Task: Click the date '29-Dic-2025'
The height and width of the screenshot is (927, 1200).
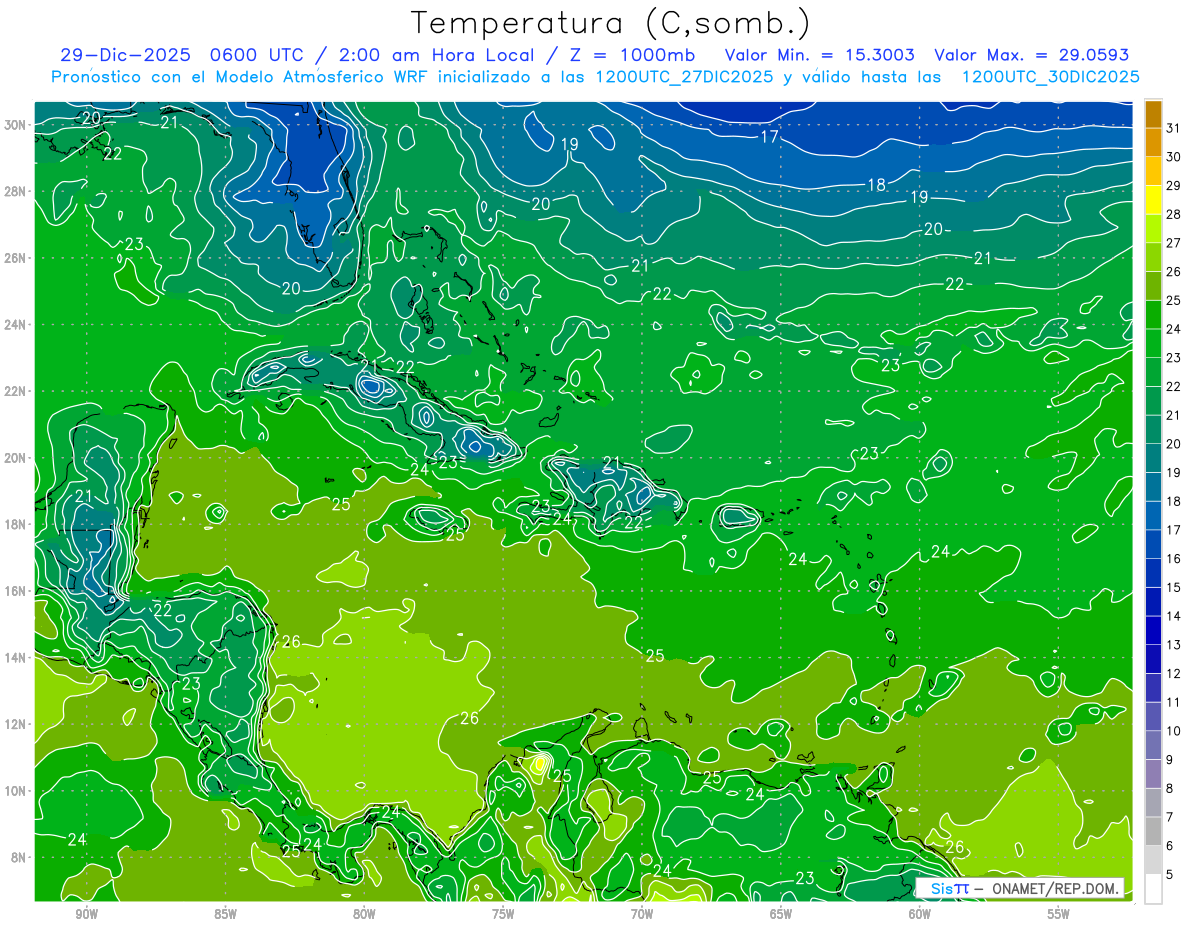Action: tap(125, 55)
